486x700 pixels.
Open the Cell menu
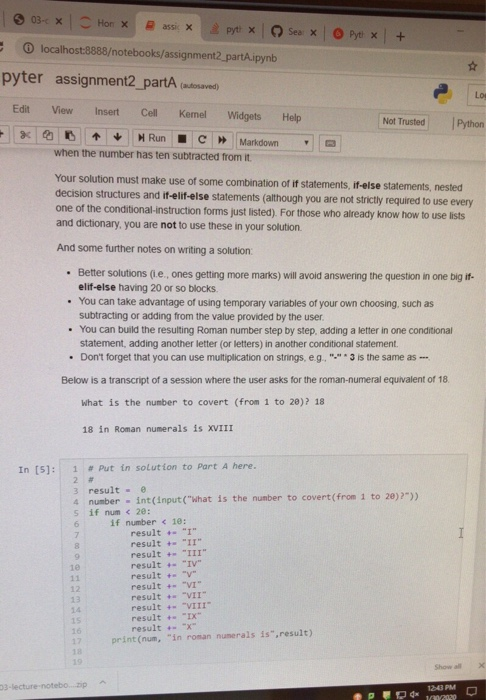149,113
